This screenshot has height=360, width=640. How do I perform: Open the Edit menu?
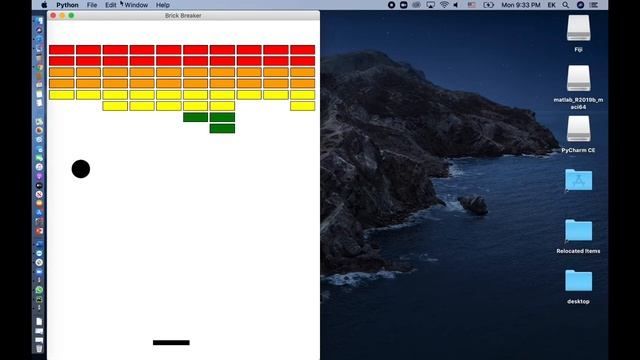[x=111, y=5]
